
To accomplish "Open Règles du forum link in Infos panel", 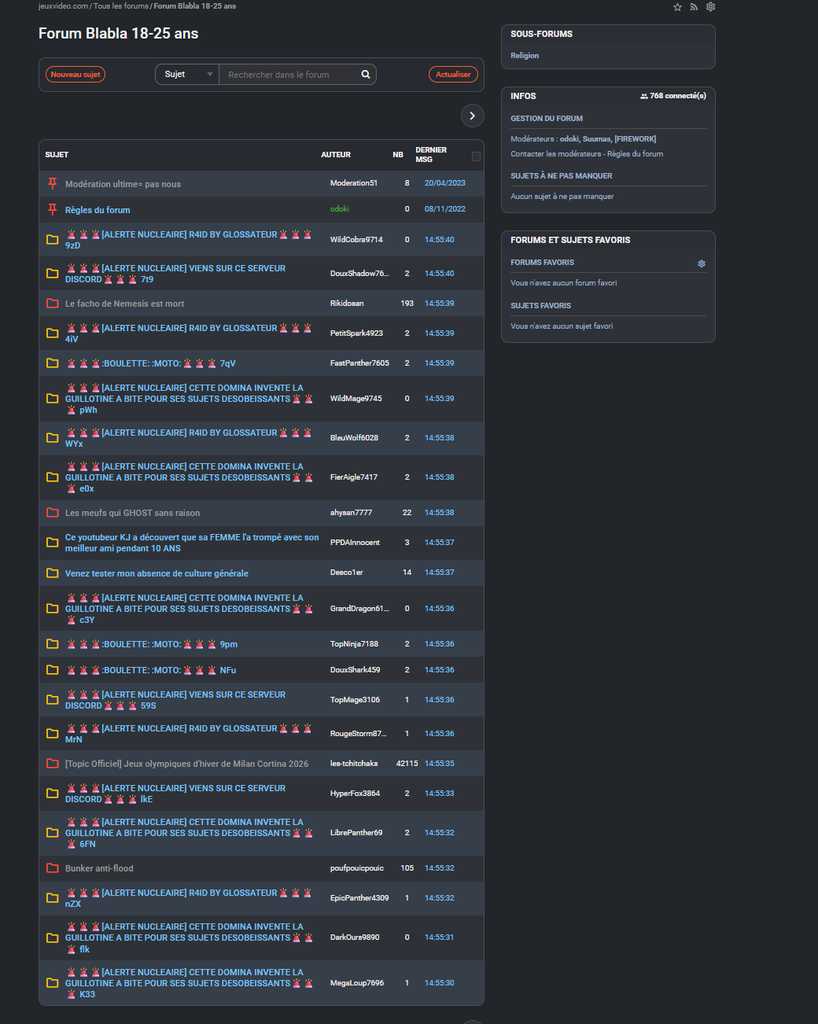I will point(635,154).
